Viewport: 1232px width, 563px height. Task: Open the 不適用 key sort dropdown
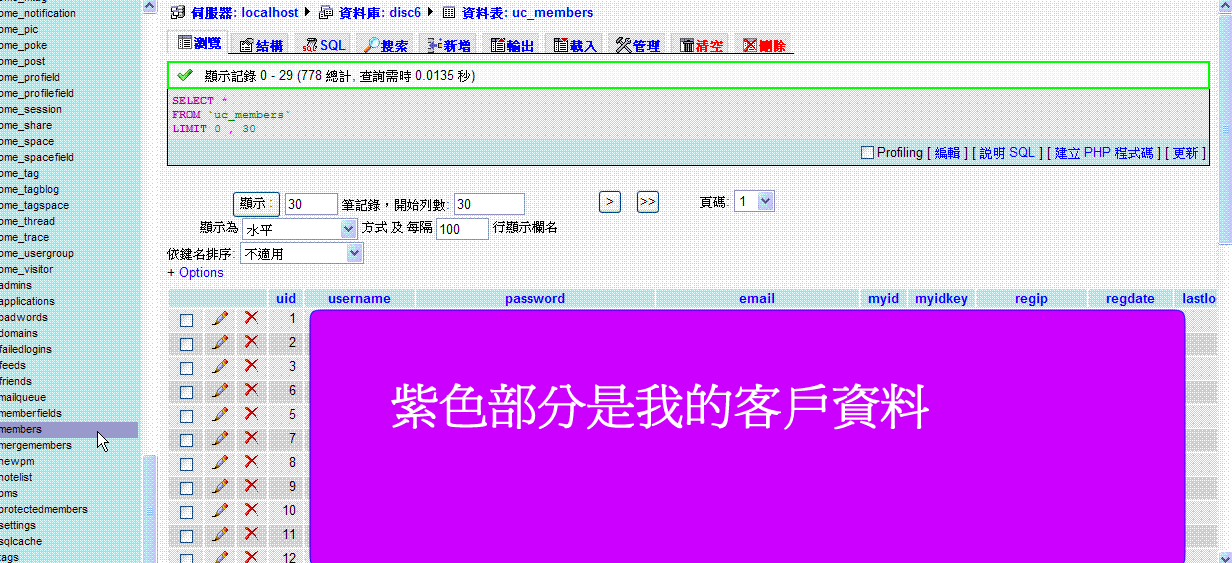tap(301, 254)
